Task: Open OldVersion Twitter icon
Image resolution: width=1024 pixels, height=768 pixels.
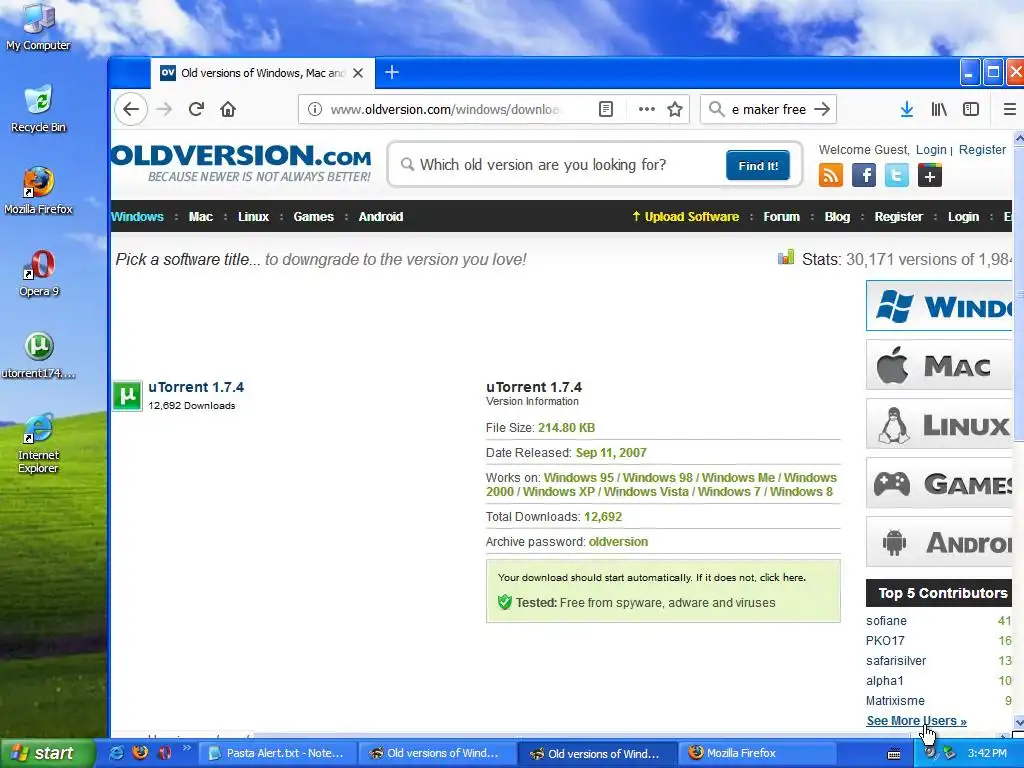Action: (897, 175)
